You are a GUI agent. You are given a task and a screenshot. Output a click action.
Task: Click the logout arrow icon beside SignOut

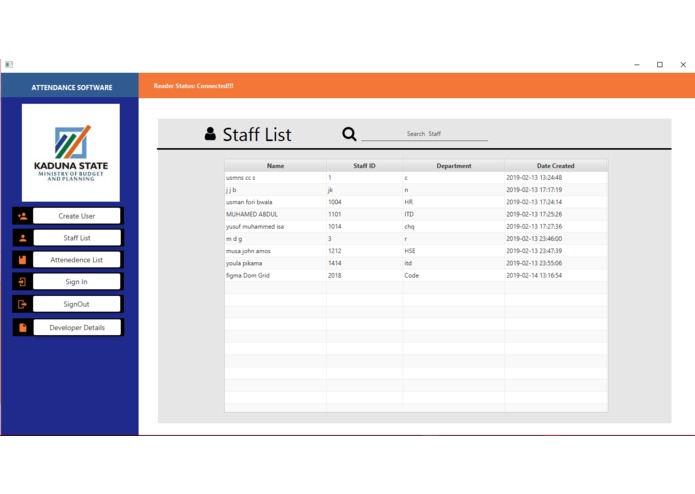click(23, 304)
